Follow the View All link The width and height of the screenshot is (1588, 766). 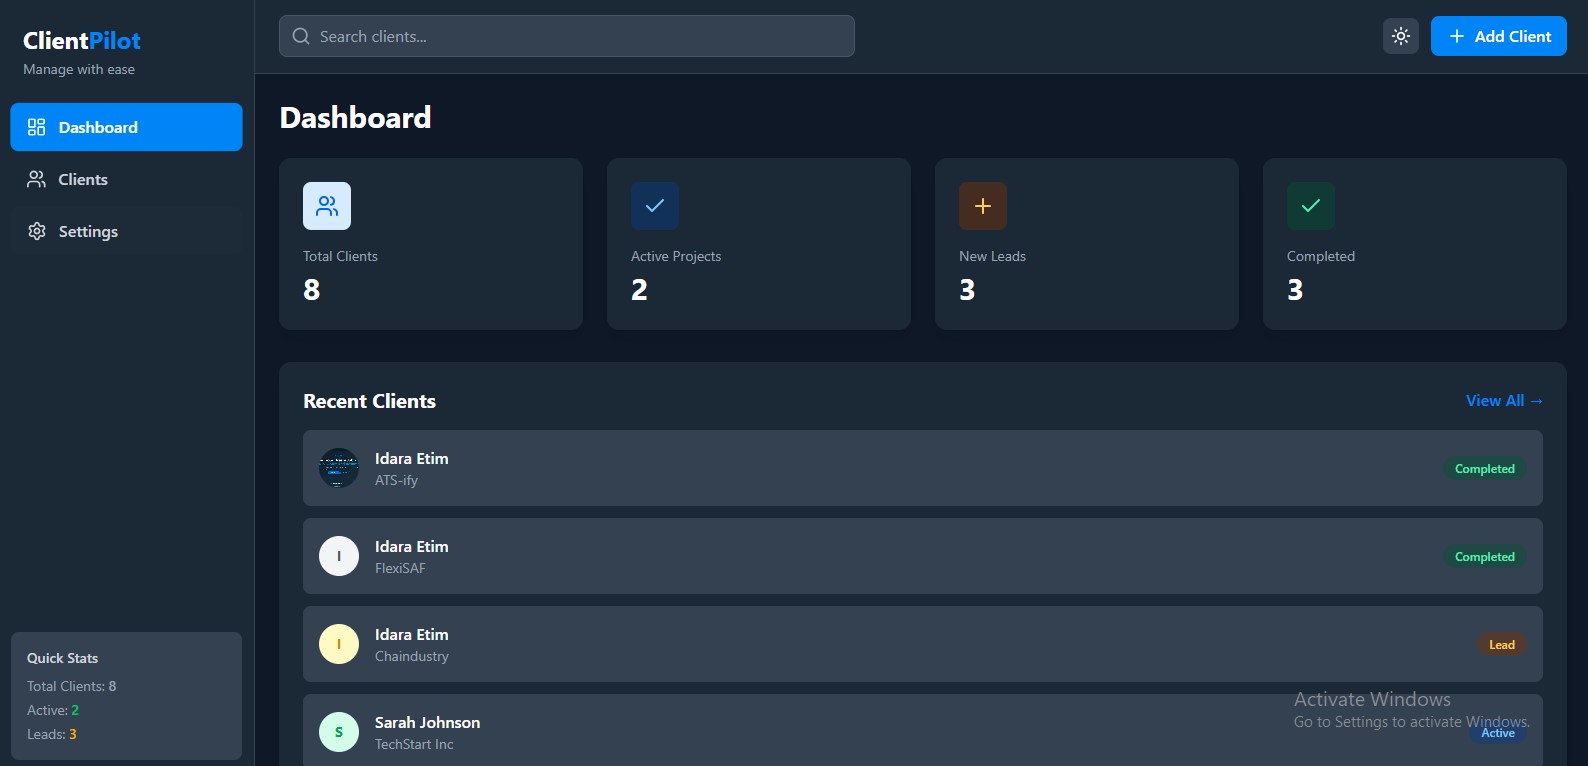click(1504, 401)
